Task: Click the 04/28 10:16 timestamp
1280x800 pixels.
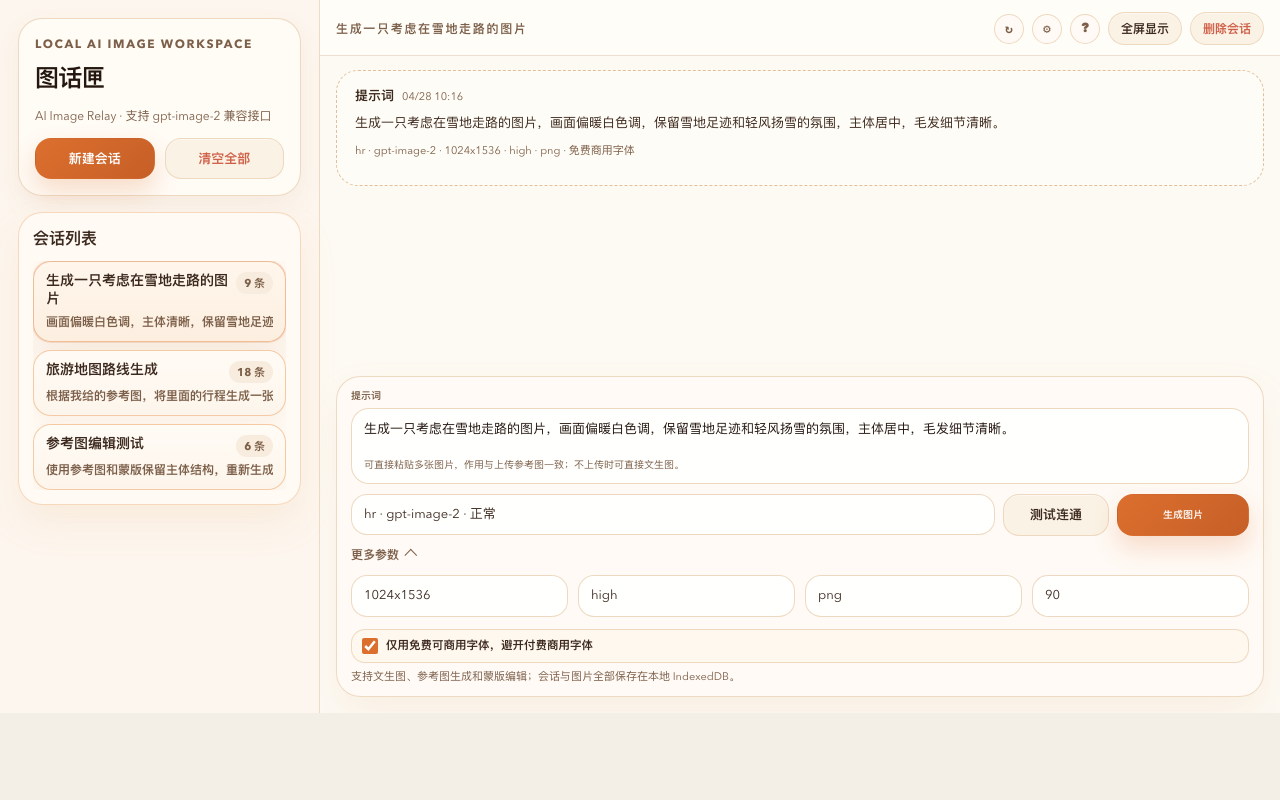Action: [432, 97]
